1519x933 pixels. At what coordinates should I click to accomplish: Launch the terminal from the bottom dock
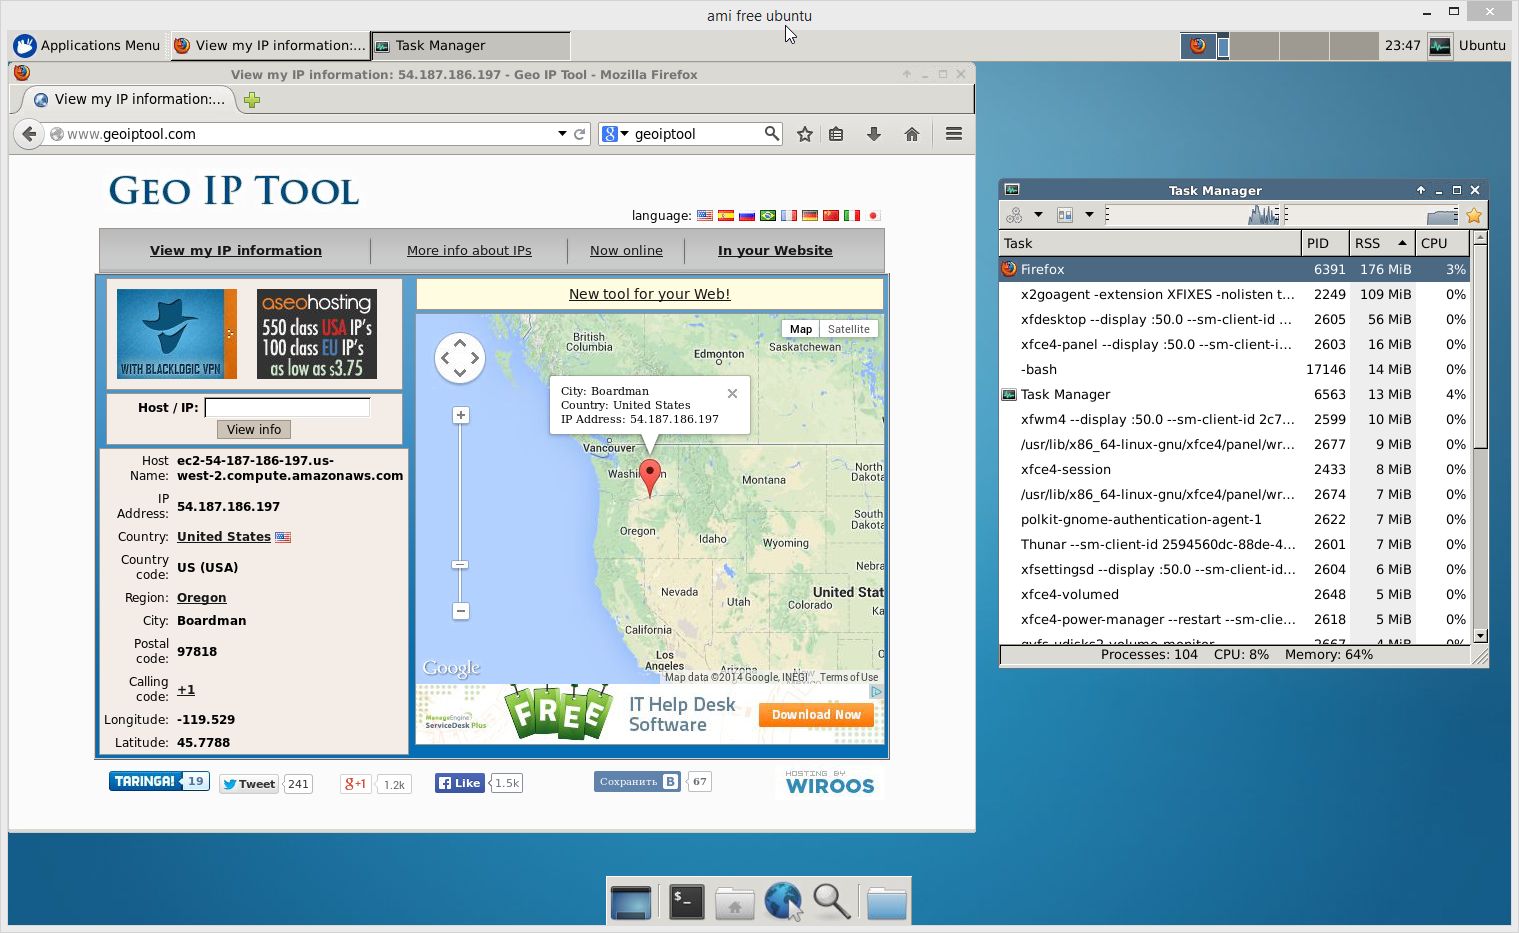686,902
